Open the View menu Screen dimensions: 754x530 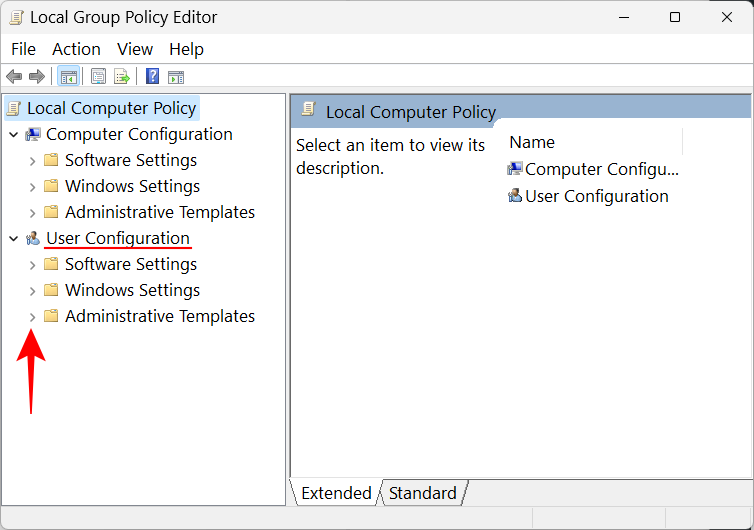coord(135,49)
